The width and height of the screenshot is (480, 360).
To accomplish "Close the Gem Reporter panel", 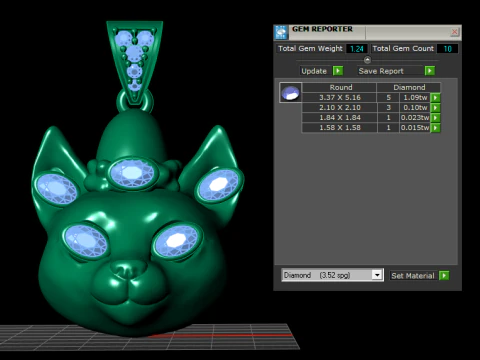I will 454,32.
